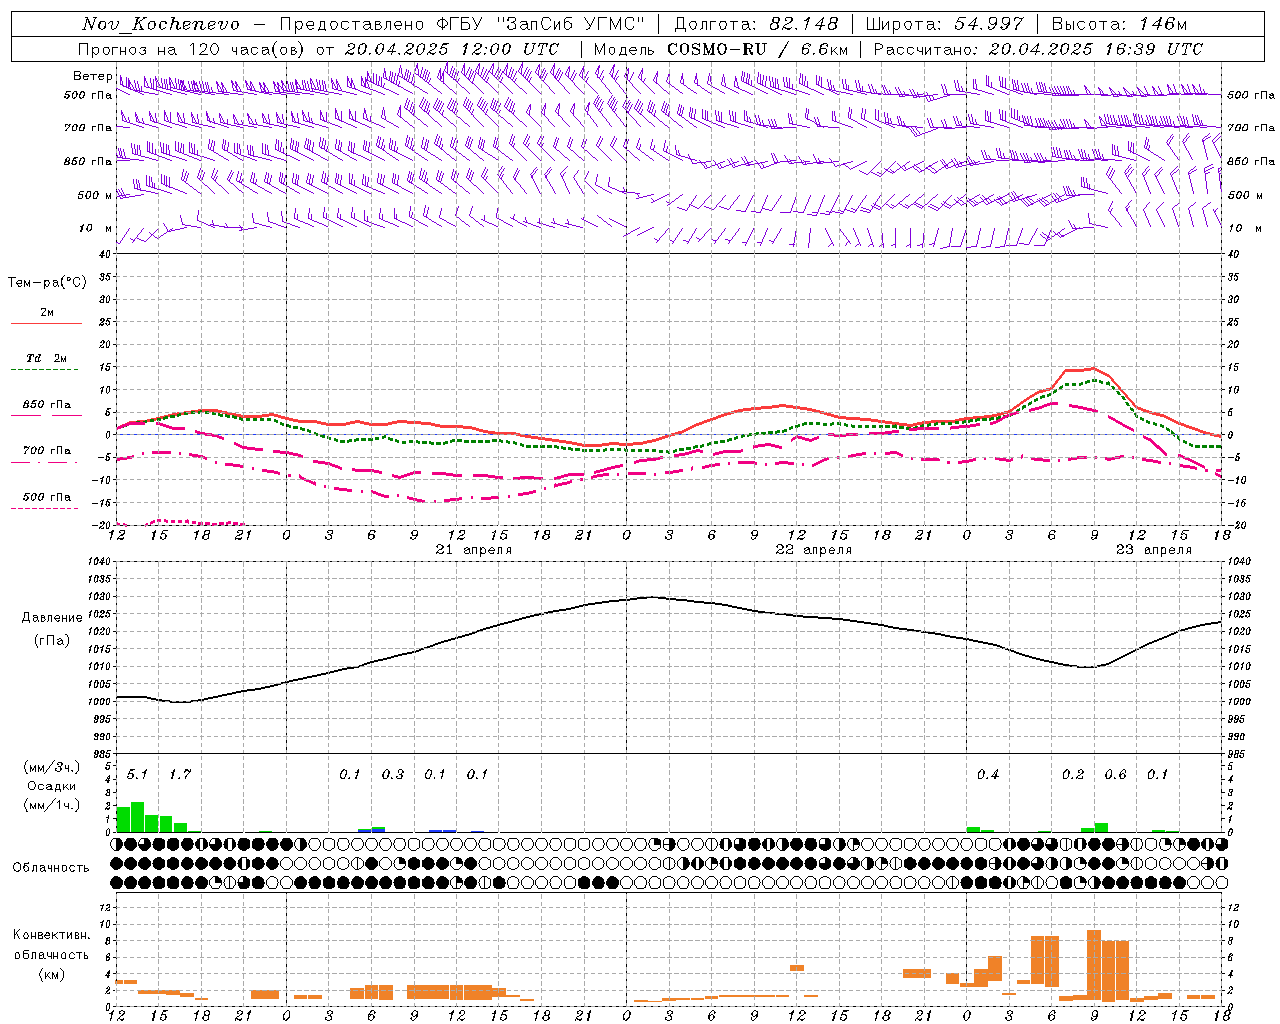1280x1024 pixels.
Task: Click the "Модель COSMO-RU / 6.6км" label
Action: pos(721,49)
